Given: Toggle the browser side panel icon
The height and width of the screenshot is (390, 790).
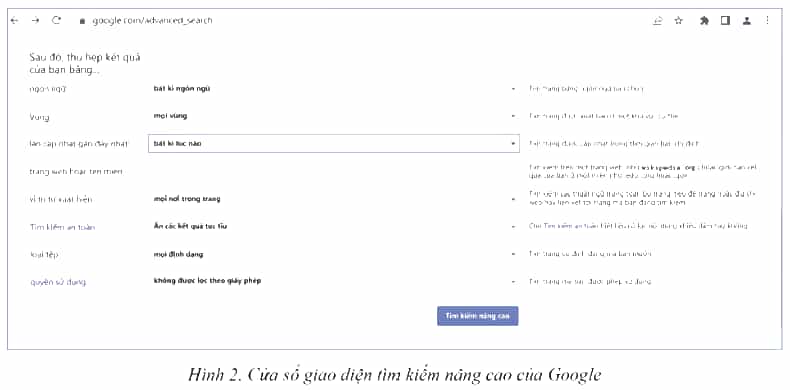Looking at the screenshot, I should (x=725, y=21).
